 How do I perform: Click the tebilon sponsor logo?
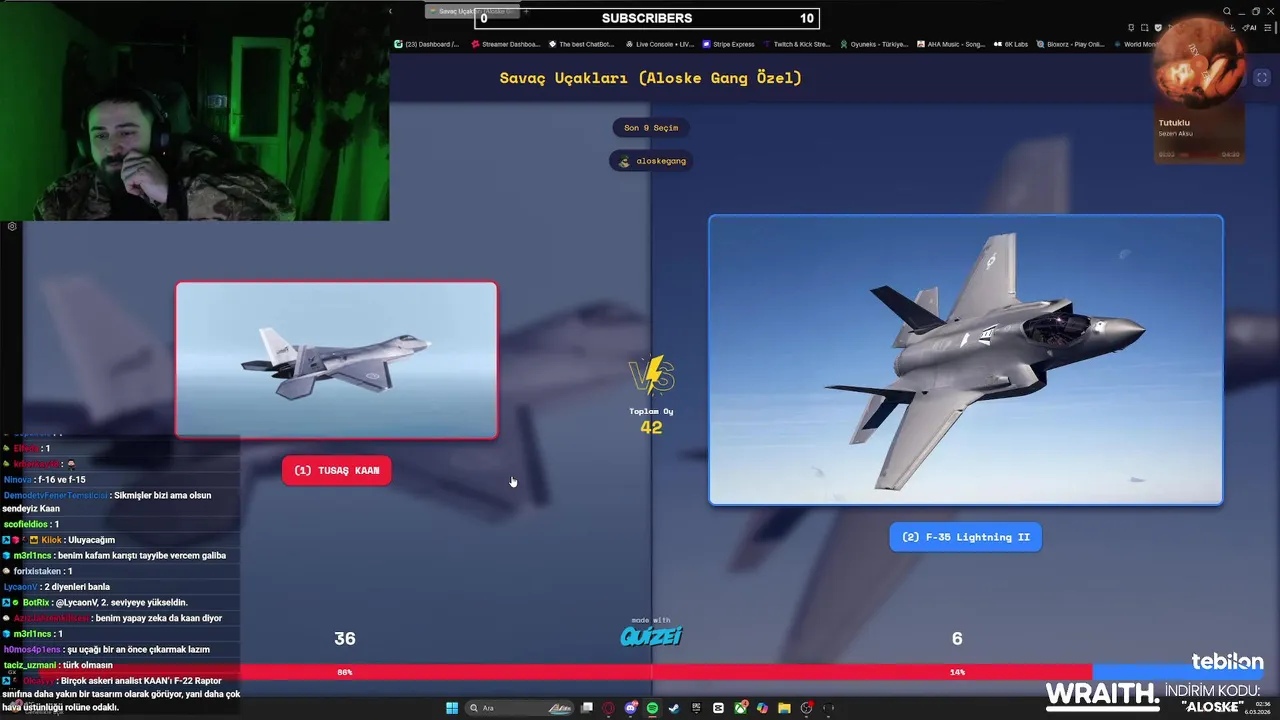click(x=1227, y=662)
